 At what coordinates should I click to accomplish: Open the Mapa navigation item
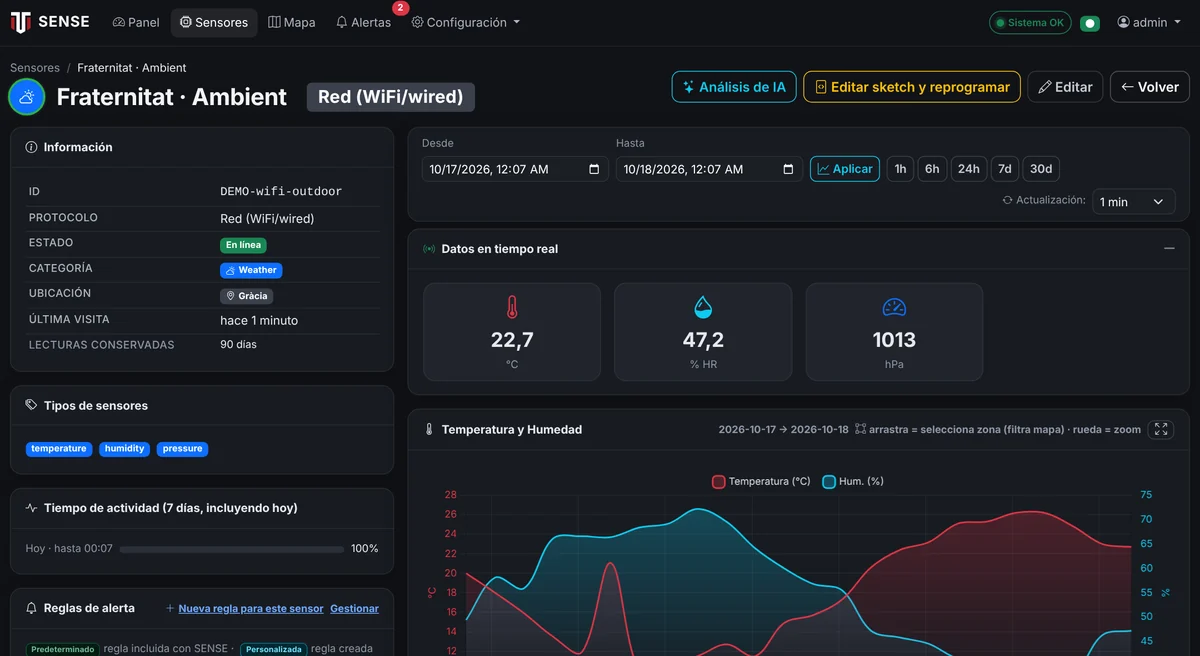pyautogui.click(x=292, y=22)
